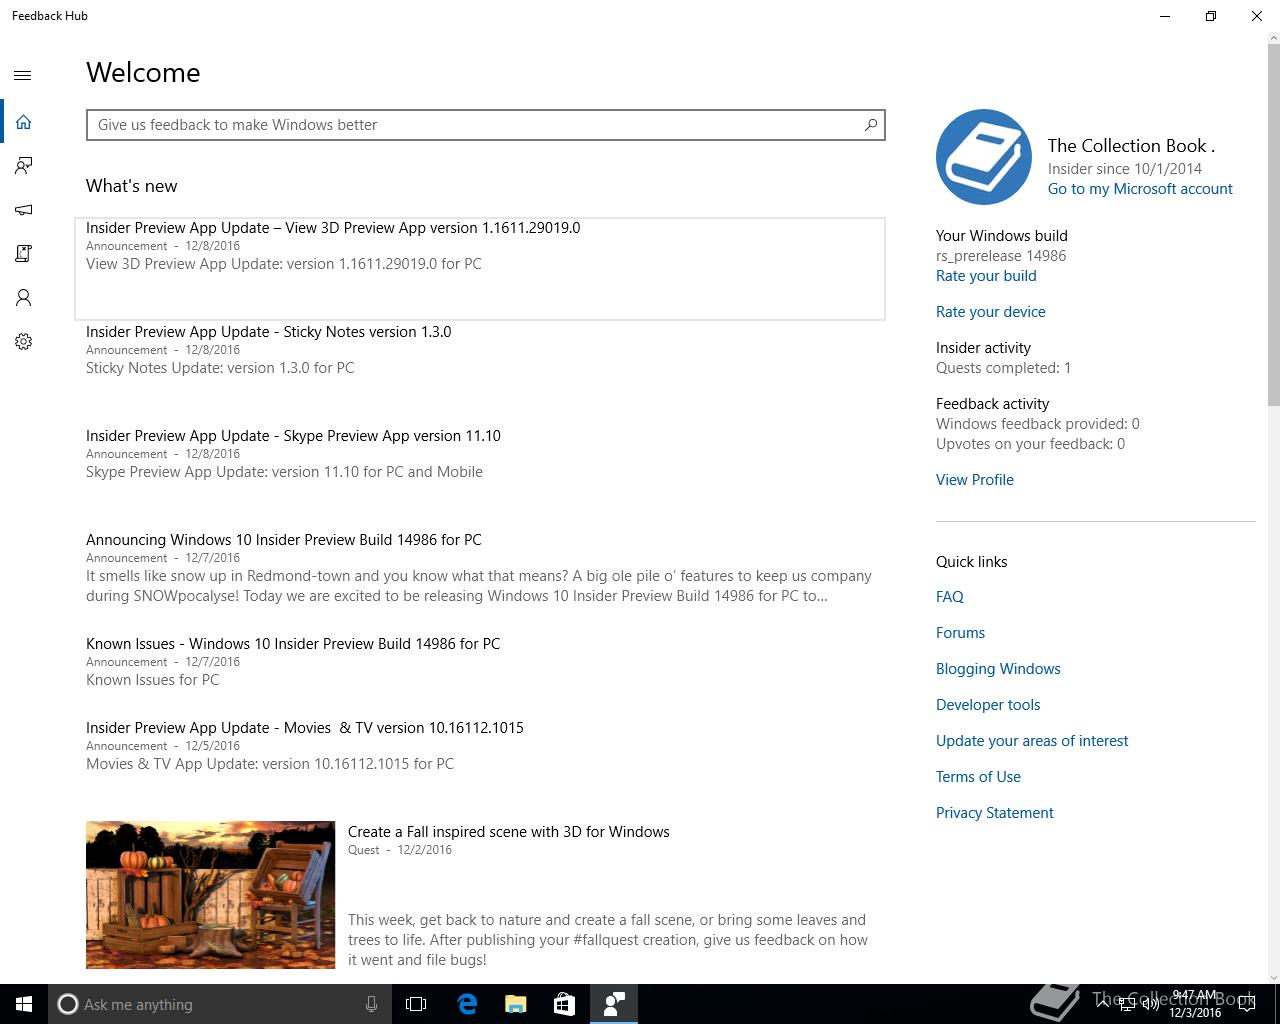Open File Explorer from taskbar

click(516, 1004)
